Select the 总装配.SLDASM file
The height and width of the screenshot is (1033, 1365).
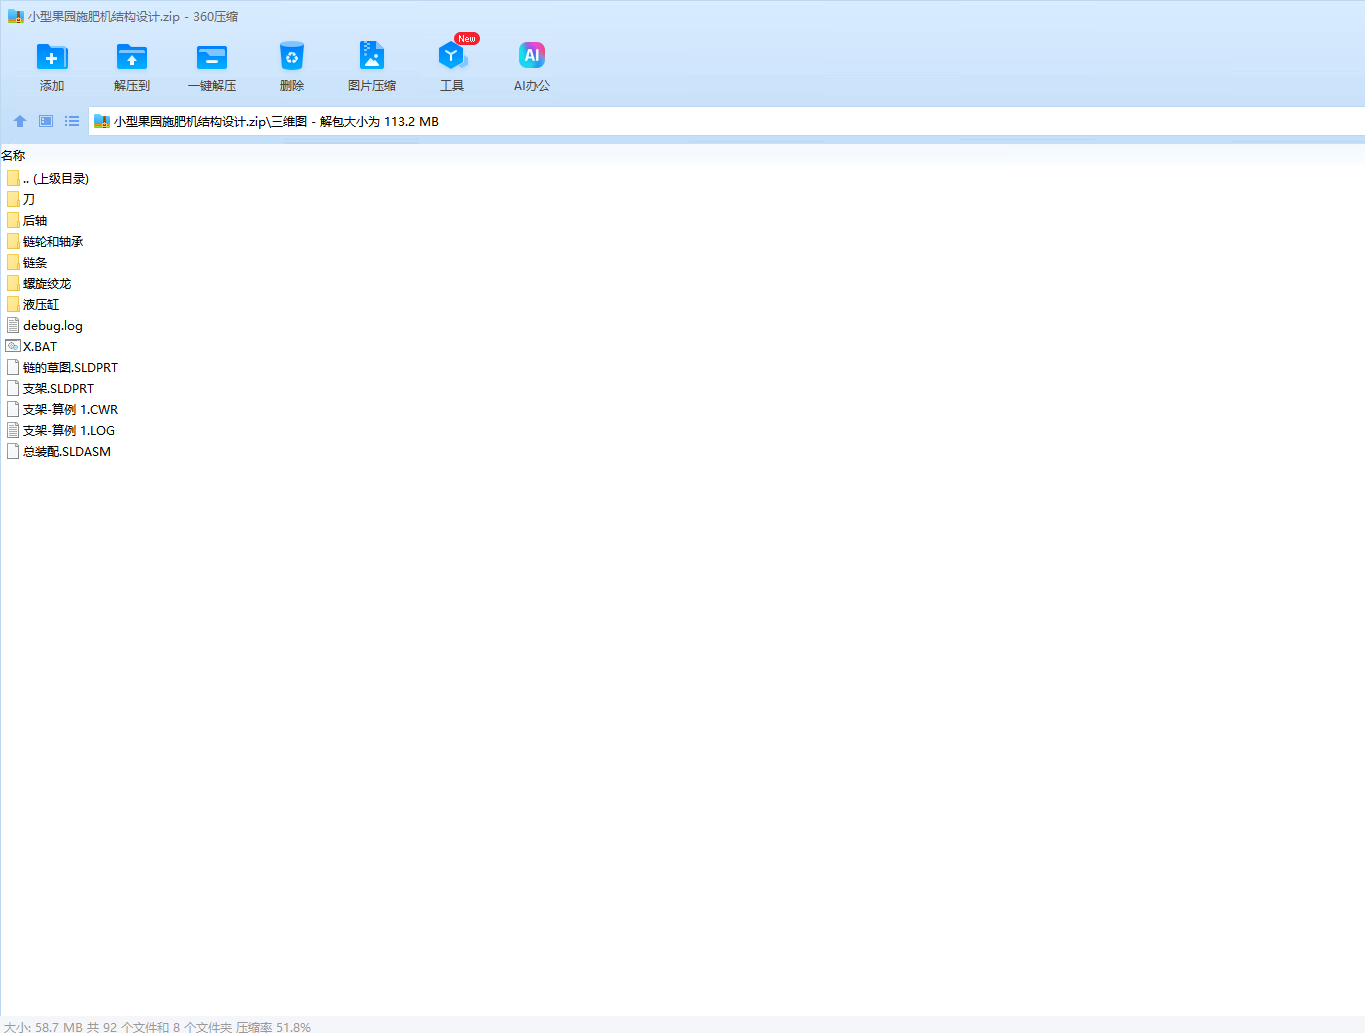[59, 452]
